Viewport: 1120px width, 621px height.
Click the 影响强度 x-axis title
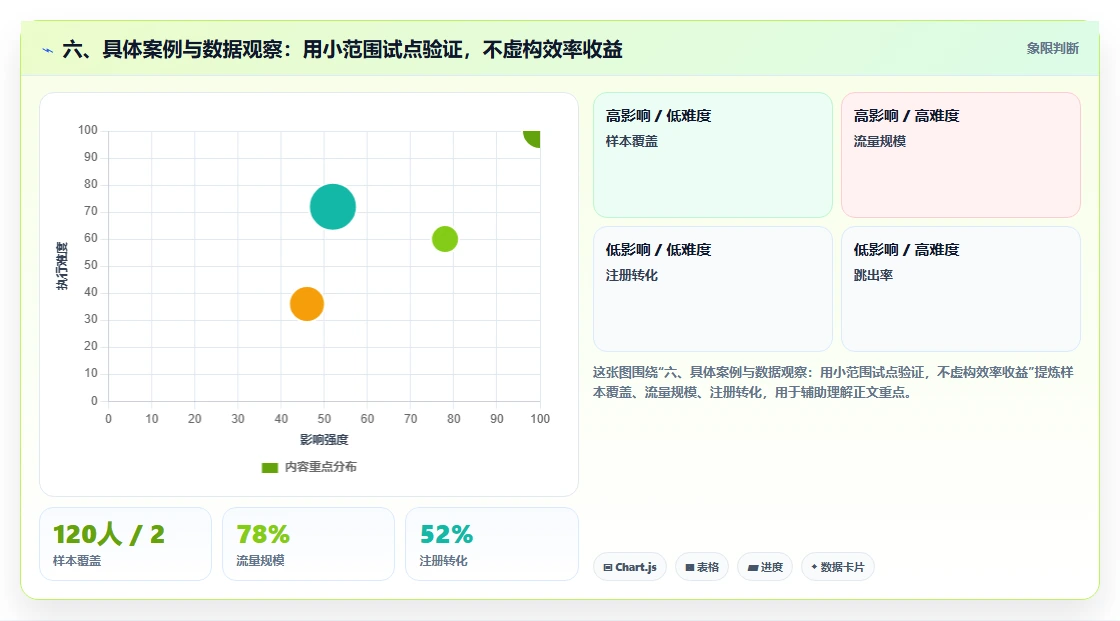pos(324,439)
